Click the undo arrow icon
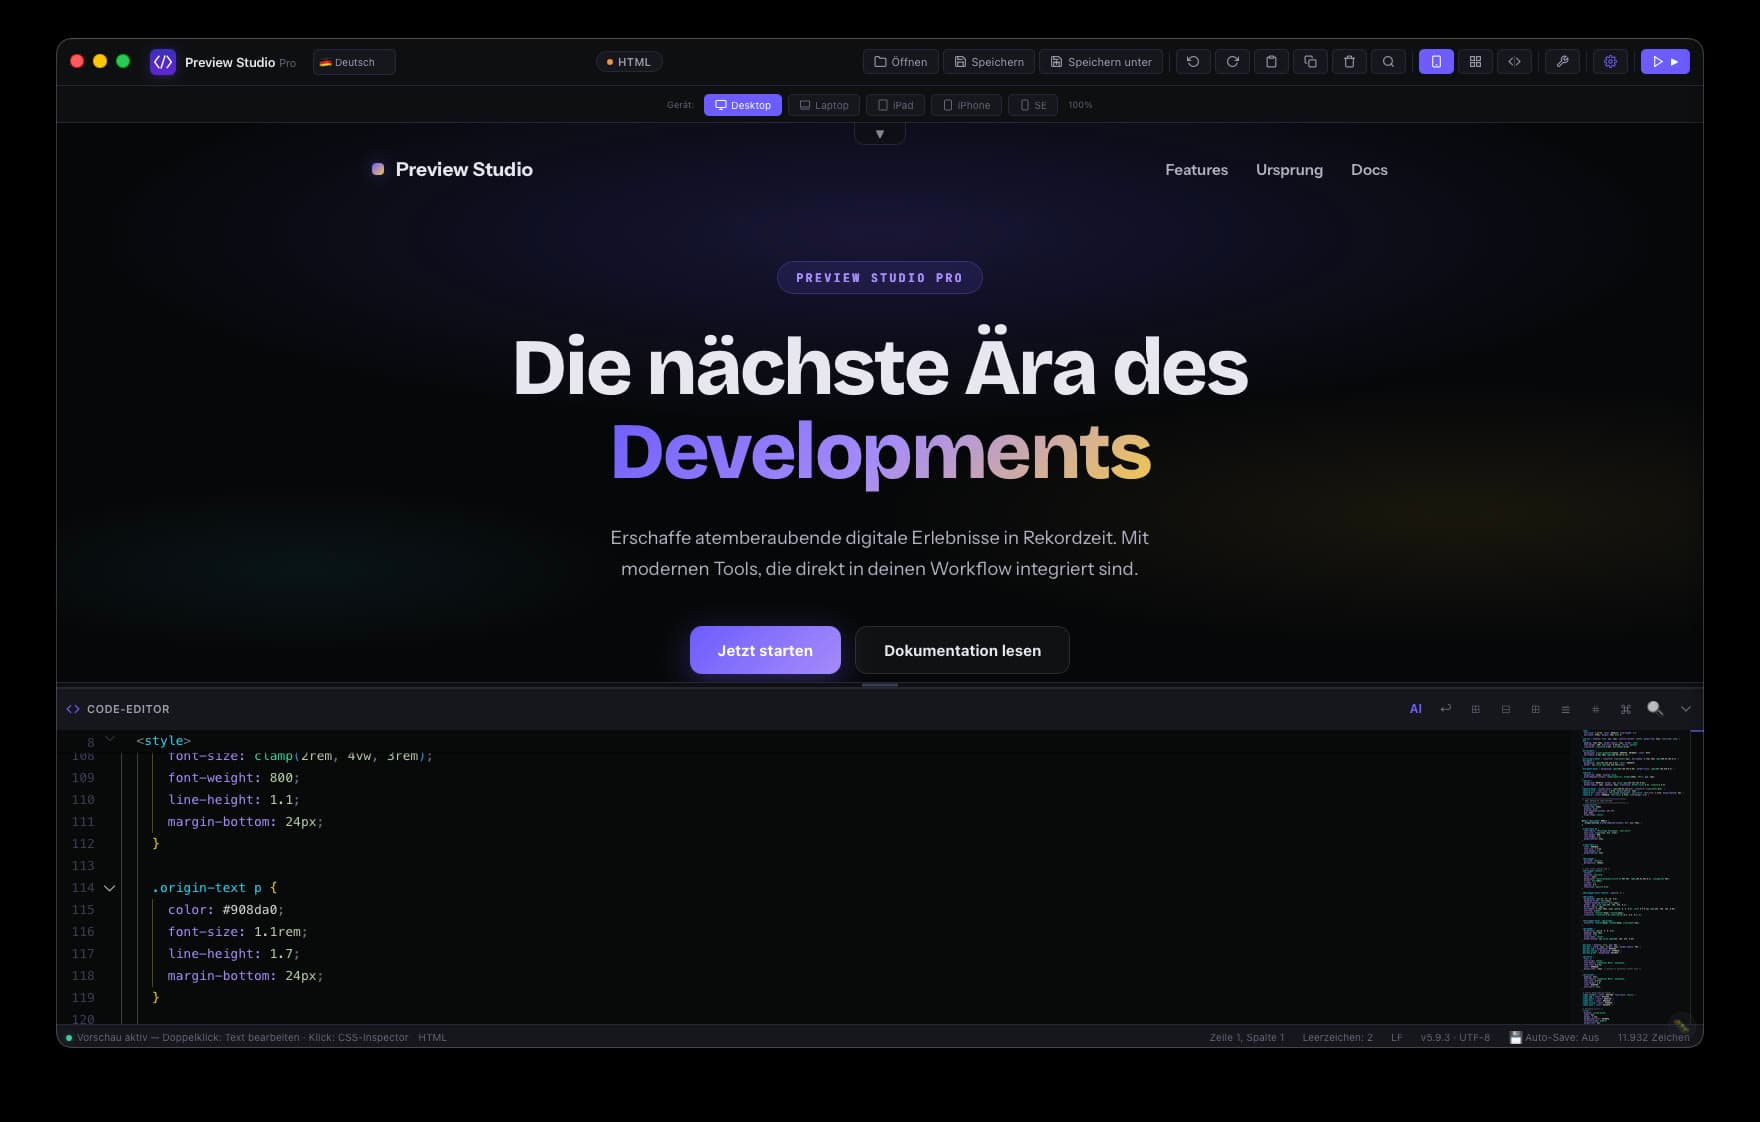The width and height of the screenshot is (1760, 1122). click(x=1193, y=62)
